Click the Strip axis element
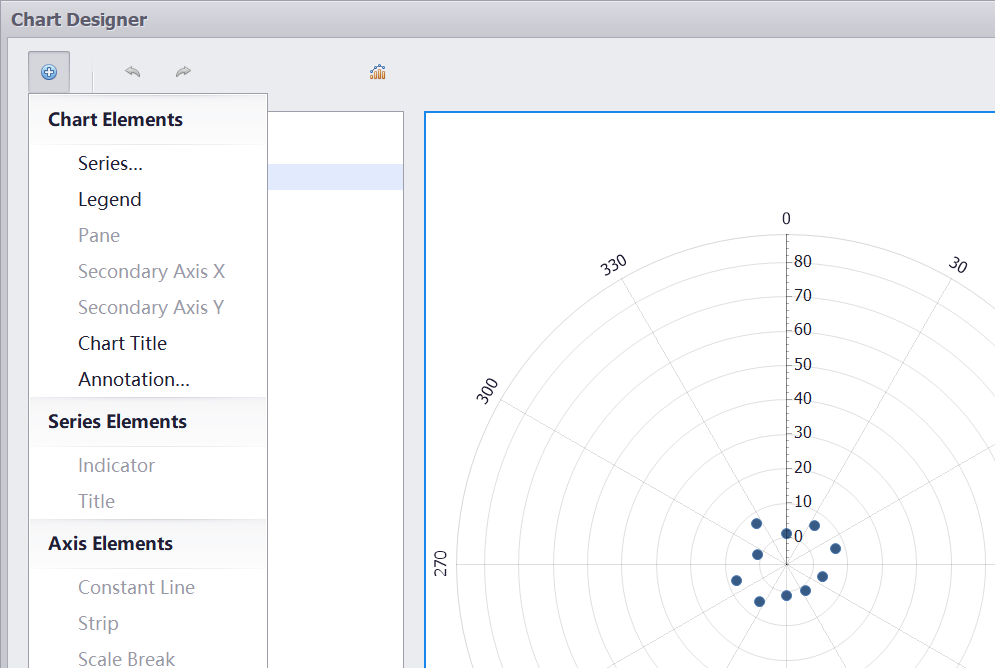The height and width of the screenshot is (668, 995). [x=98, y=624]
